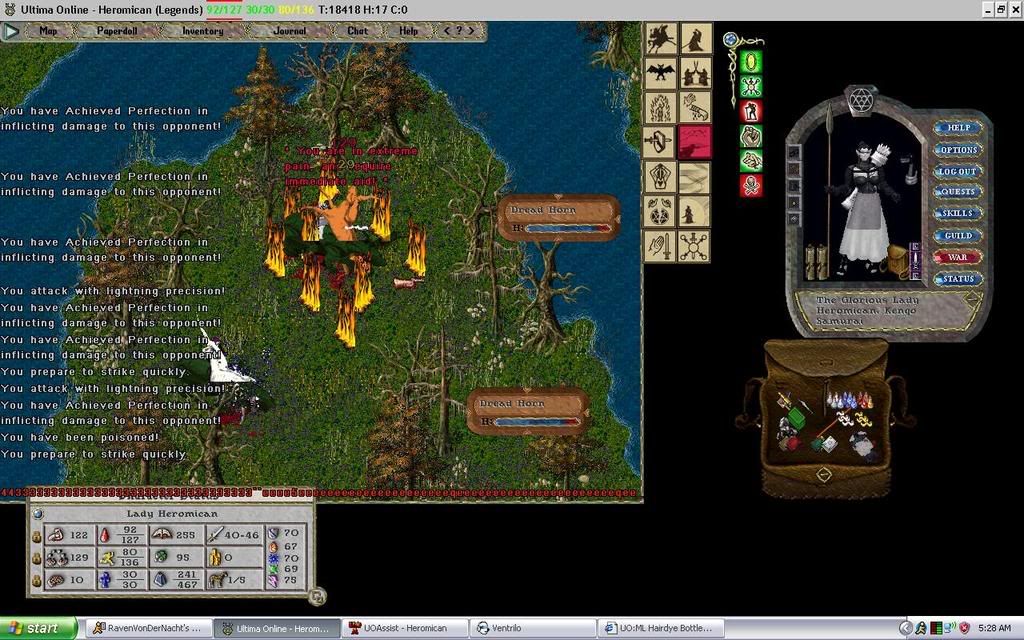Image resolution: width=1024 pixels, height=640 pixels.
Task: Click the scrolls beside the paperdoll figure
Action: pos(815,261)
